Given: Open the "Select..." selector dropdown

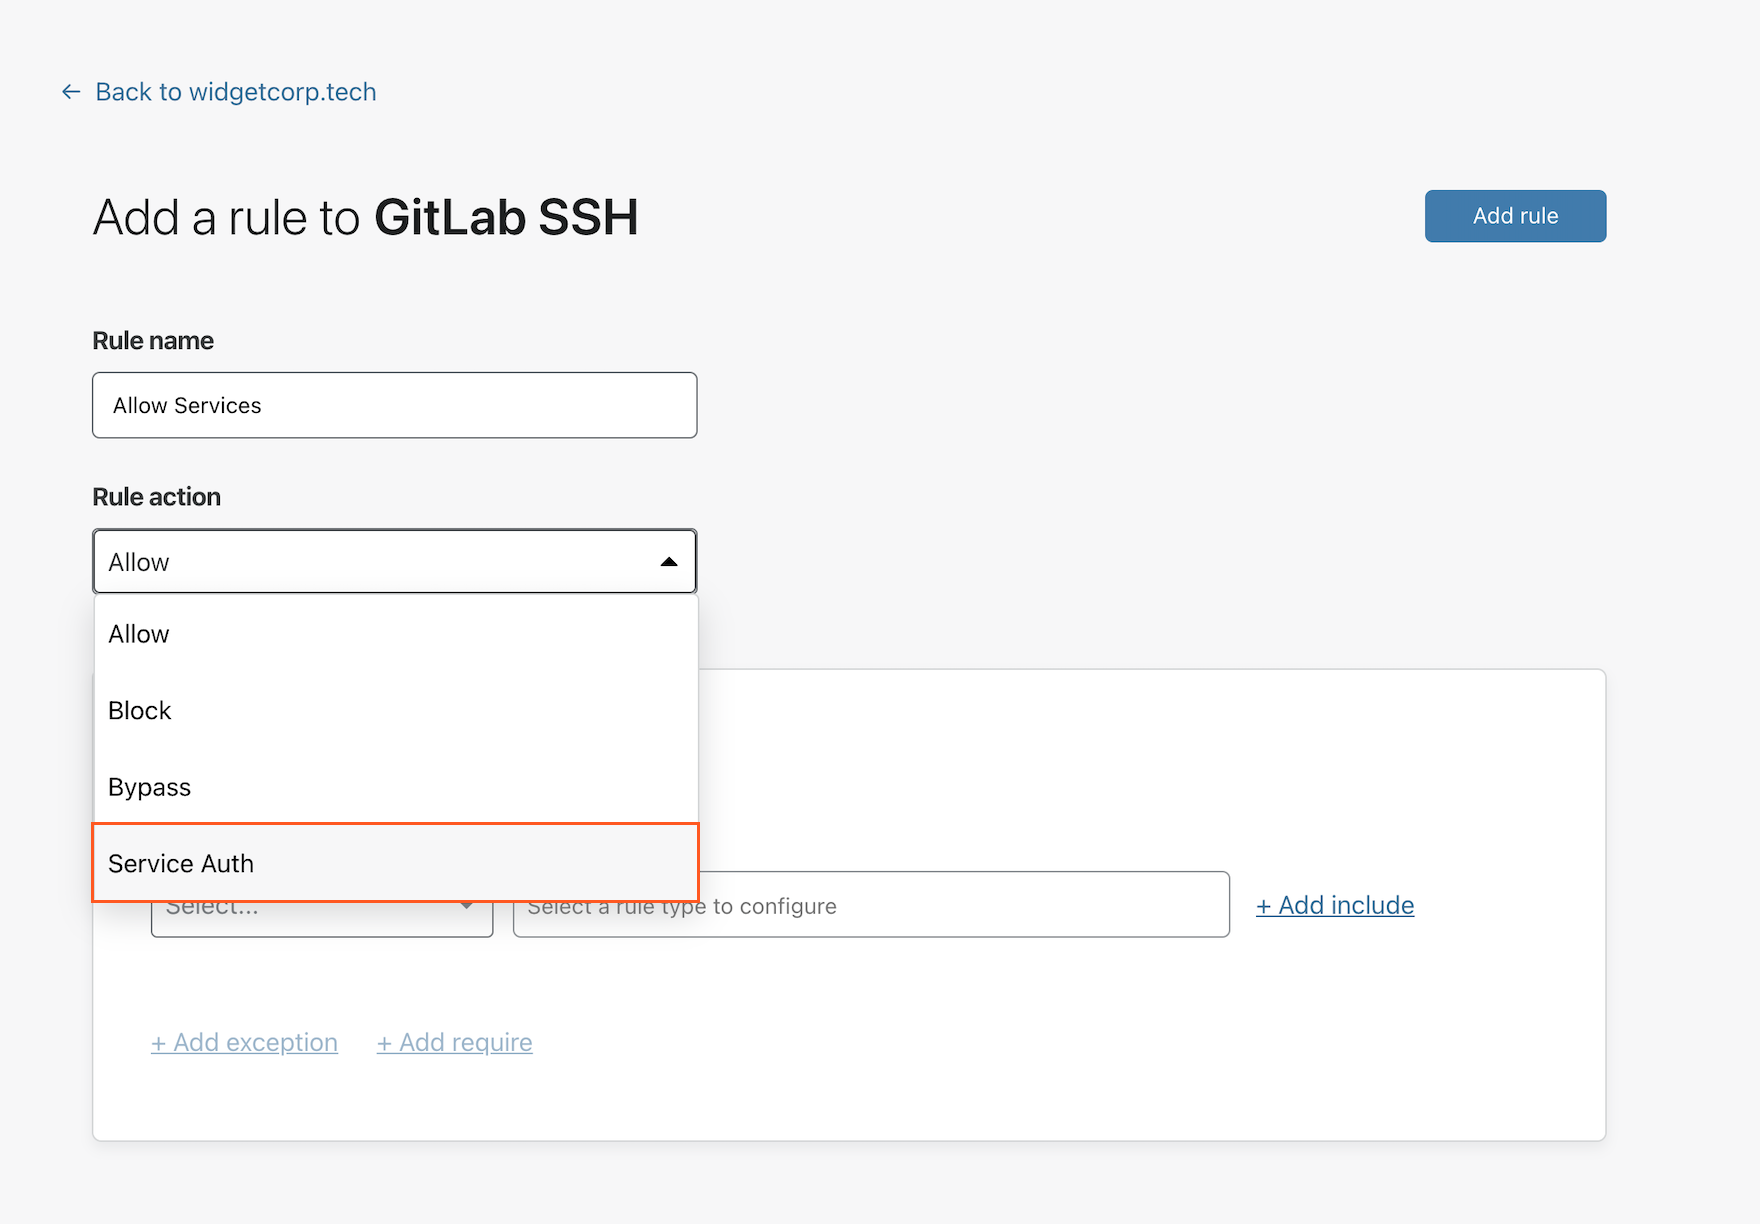Looking at the screenshot, I should tap(320, 905).
